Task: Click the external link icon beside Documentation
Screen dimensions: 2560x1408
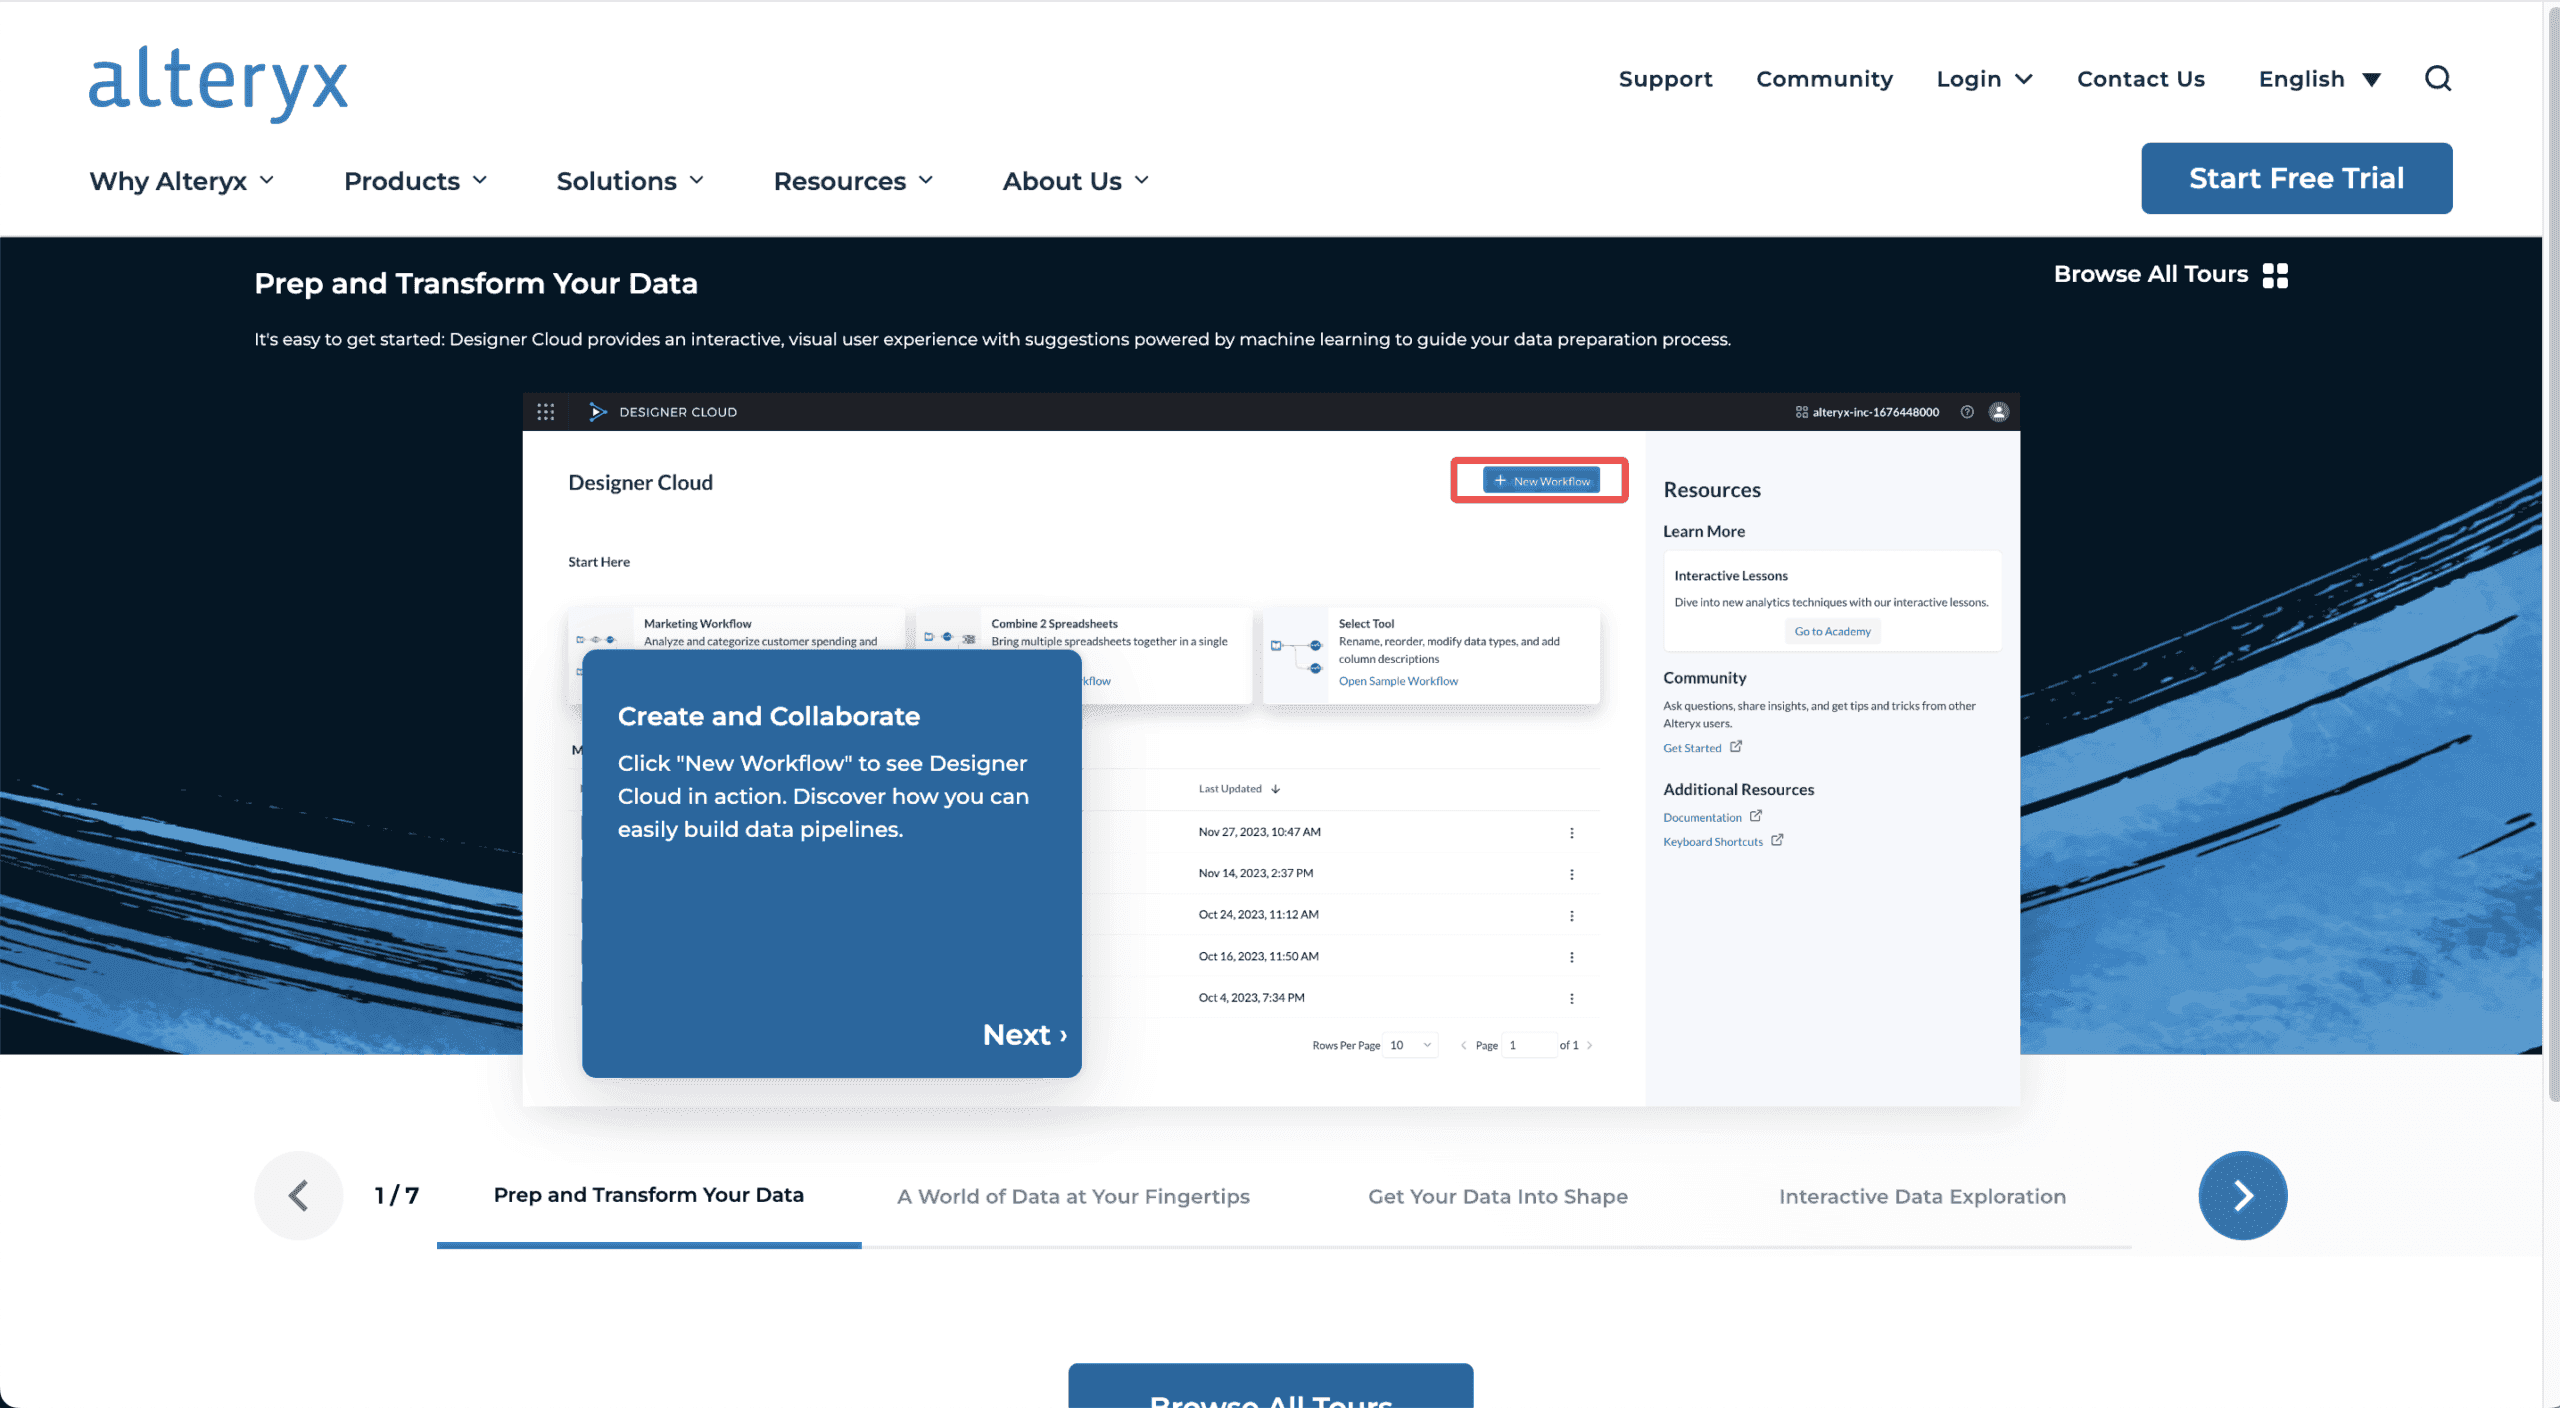Action: pyautogui.click(x=1758, y=815)
